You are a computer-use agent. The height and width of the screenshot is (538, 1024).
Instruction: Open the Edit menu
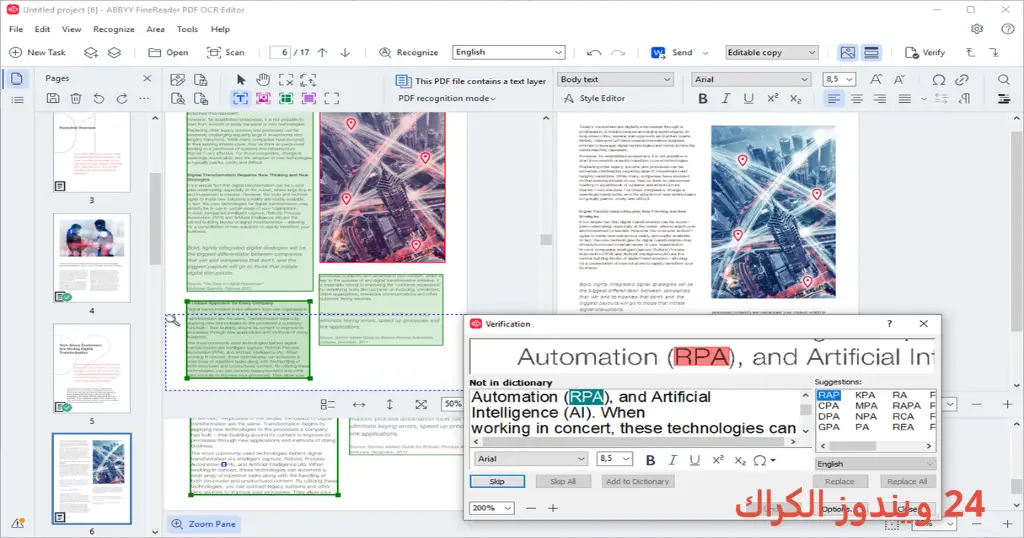(x=42, y=29)
